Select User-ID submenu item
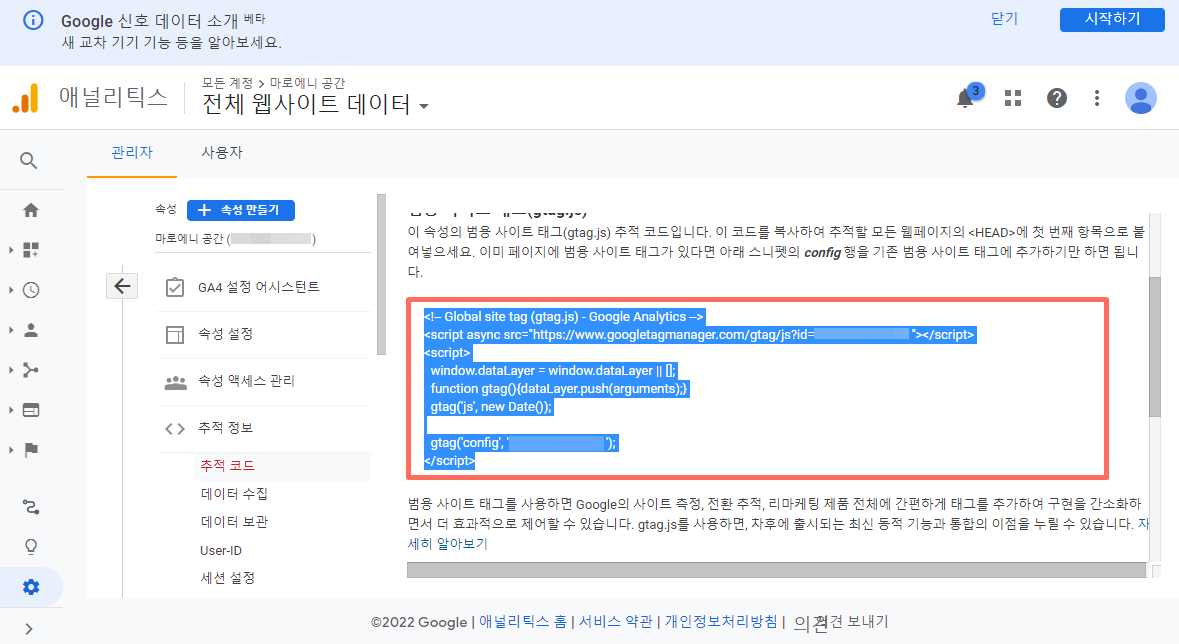1179x644 pixels. point(220,550)
